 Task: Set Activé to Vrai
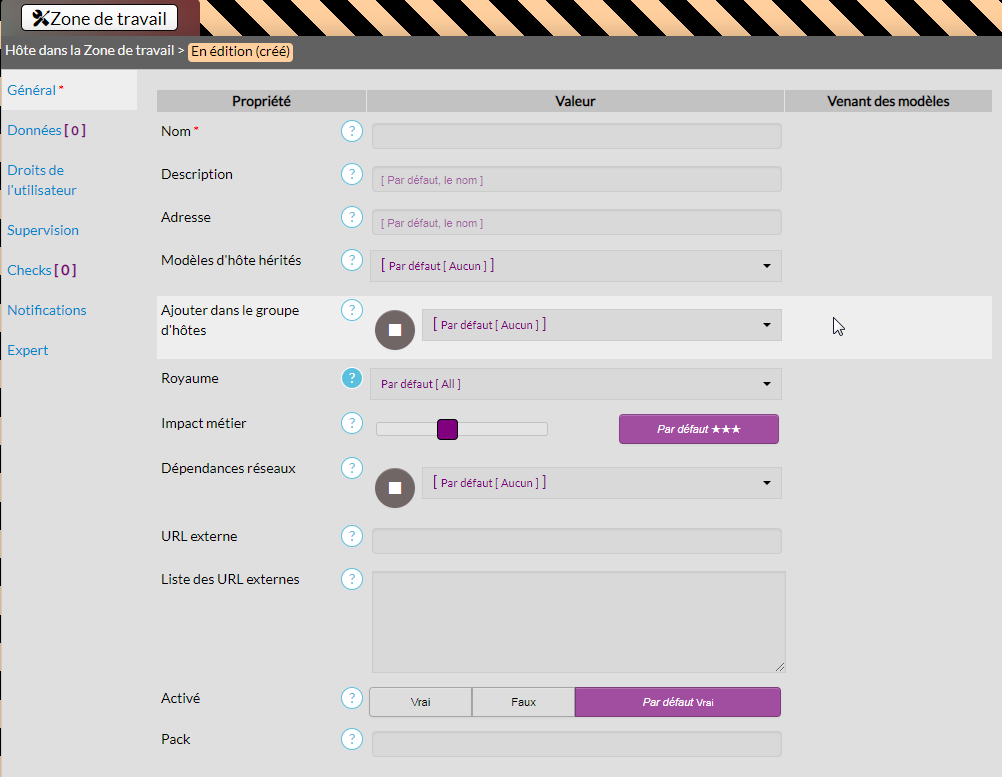(x=420, y=702)
